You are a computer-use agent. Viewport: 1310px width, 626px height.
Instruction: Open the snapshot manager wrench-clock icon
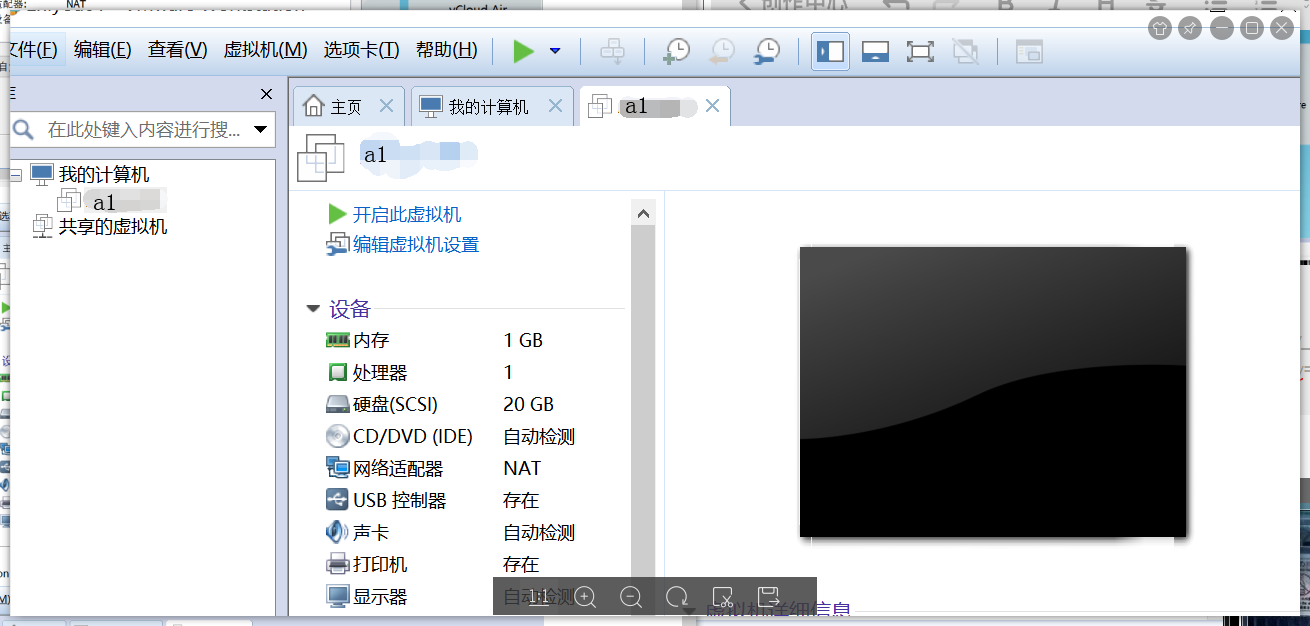(x=767, y=51)
